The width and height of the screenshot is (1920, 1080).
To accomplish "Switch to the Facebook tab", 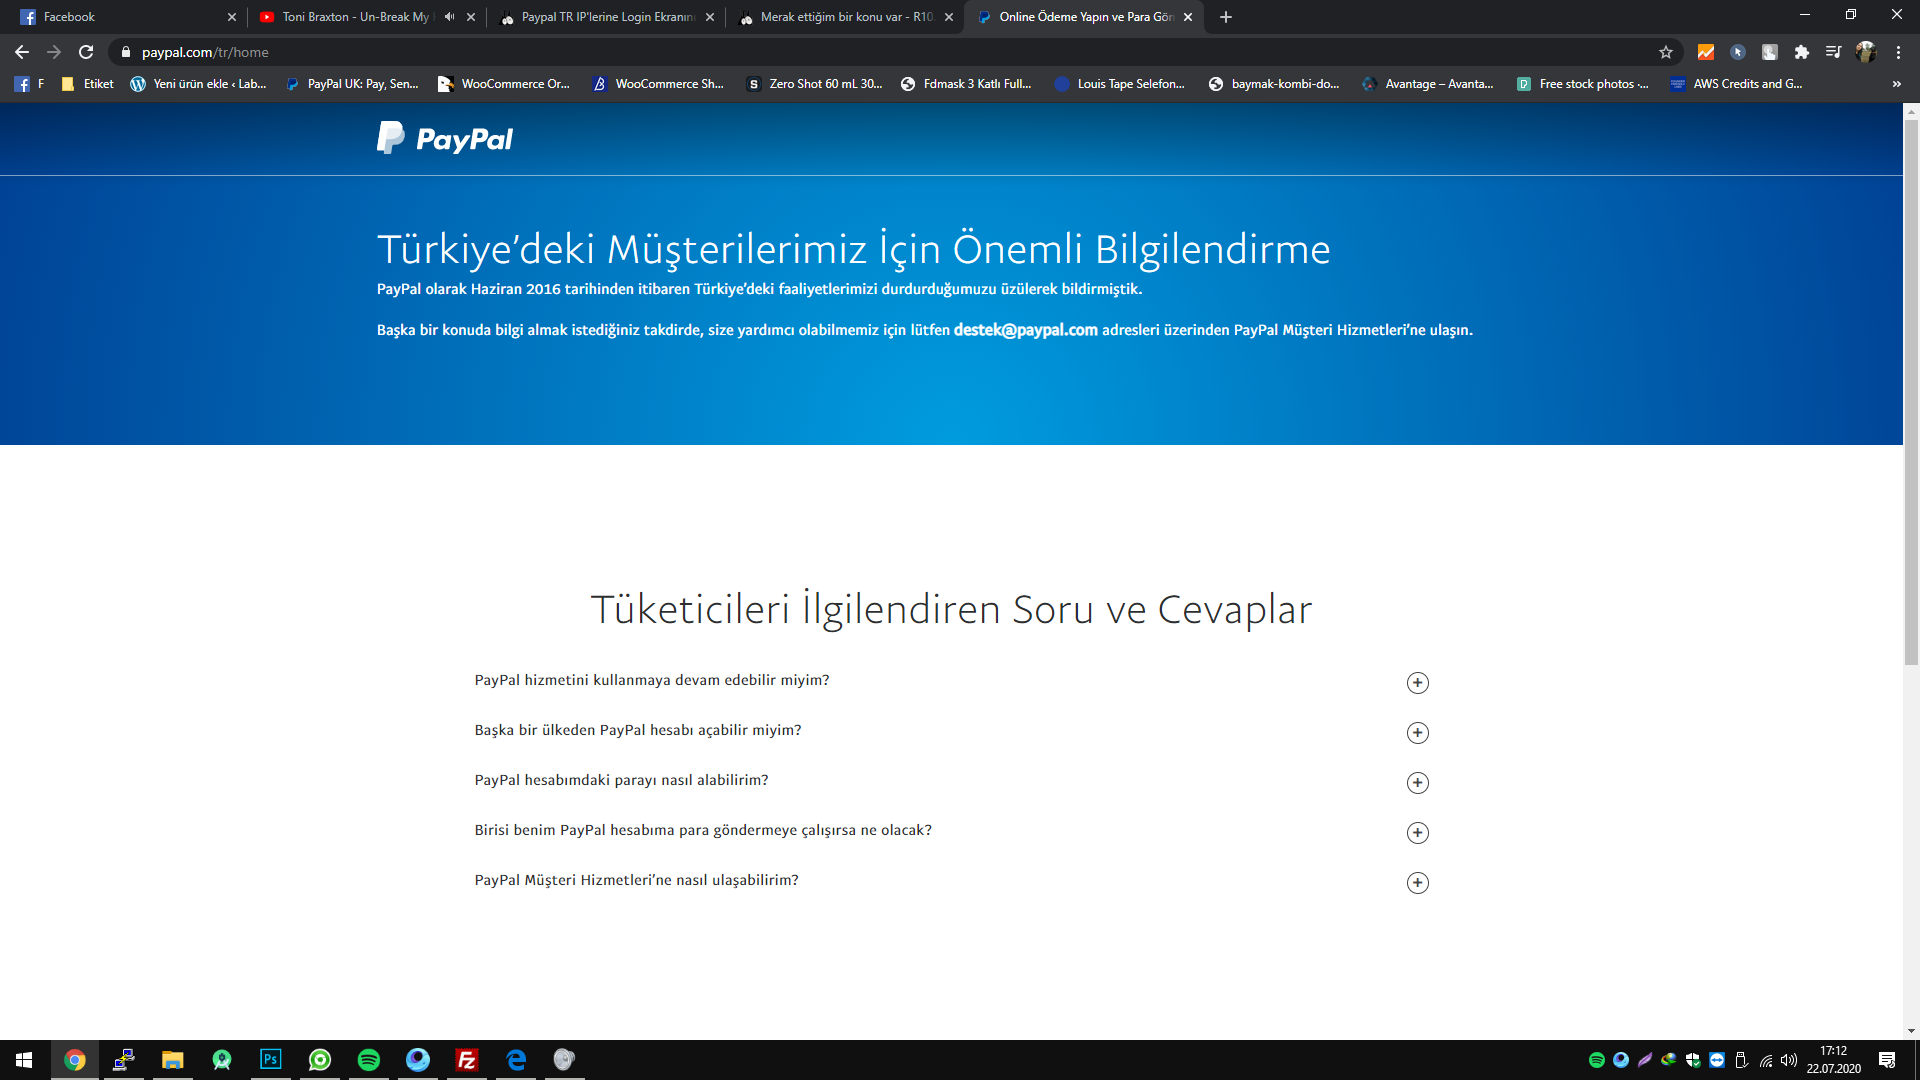I will 125,17.
